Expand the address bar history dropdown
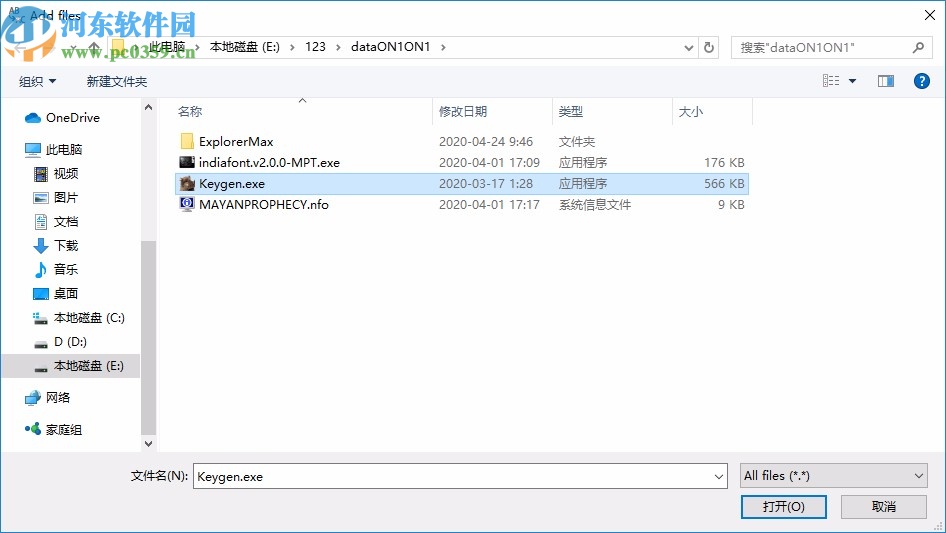 pyautogui.click(x=688, y=48)
